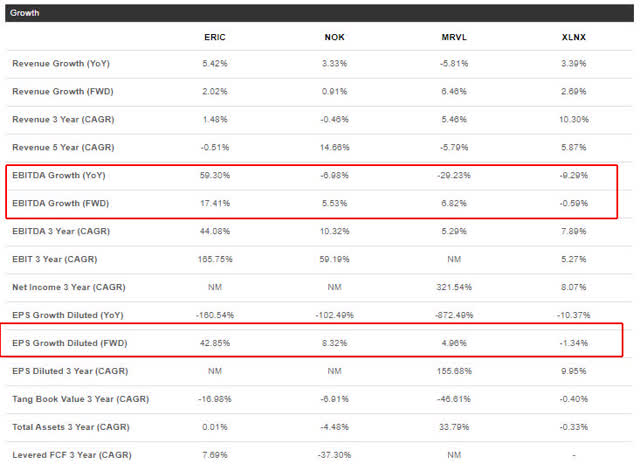Select the EBITDA Growth (YoY) row label
Image resolution: width=640 pixels, height=464 pixels.
[59, 175]
